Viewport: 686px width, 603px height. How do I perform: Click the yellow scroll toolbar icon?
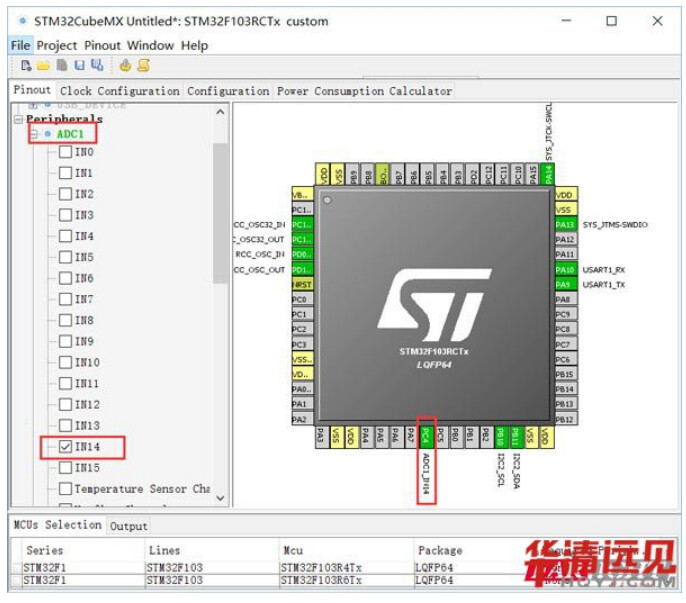(x=144, y=65)
